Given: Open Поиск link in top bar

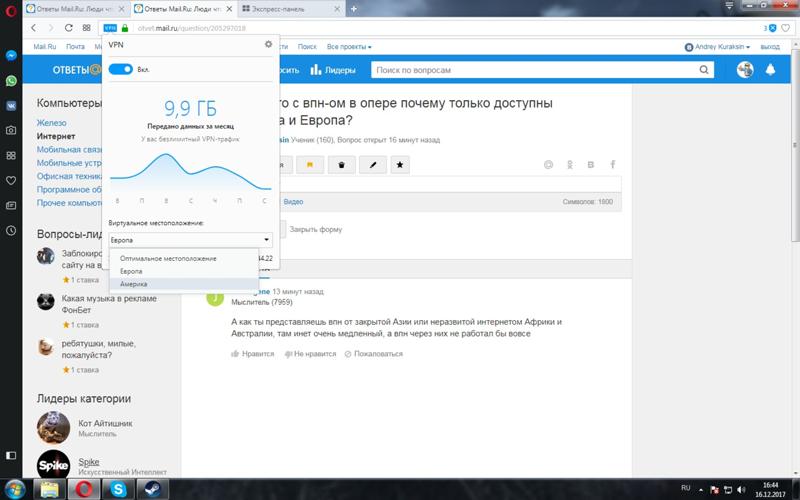Looking at the screenshot, I should click(307, 46).
